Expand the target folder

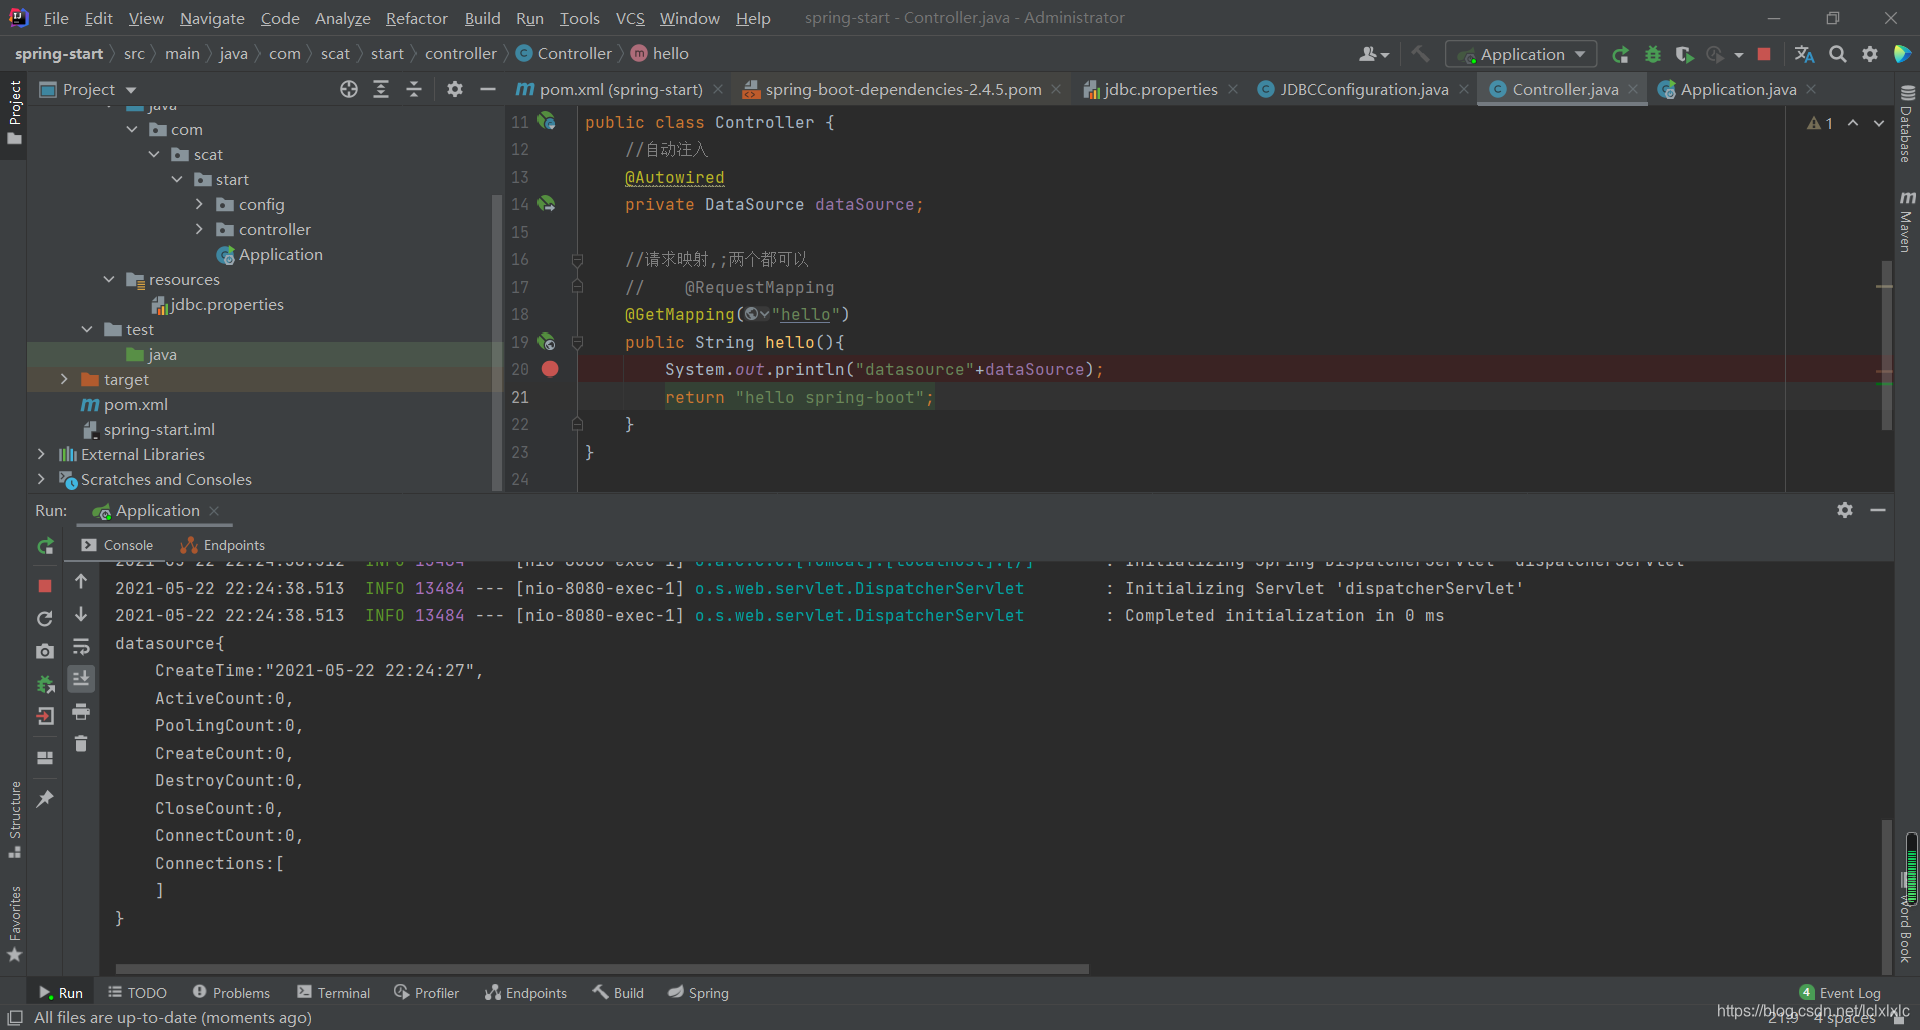point(64,379)
